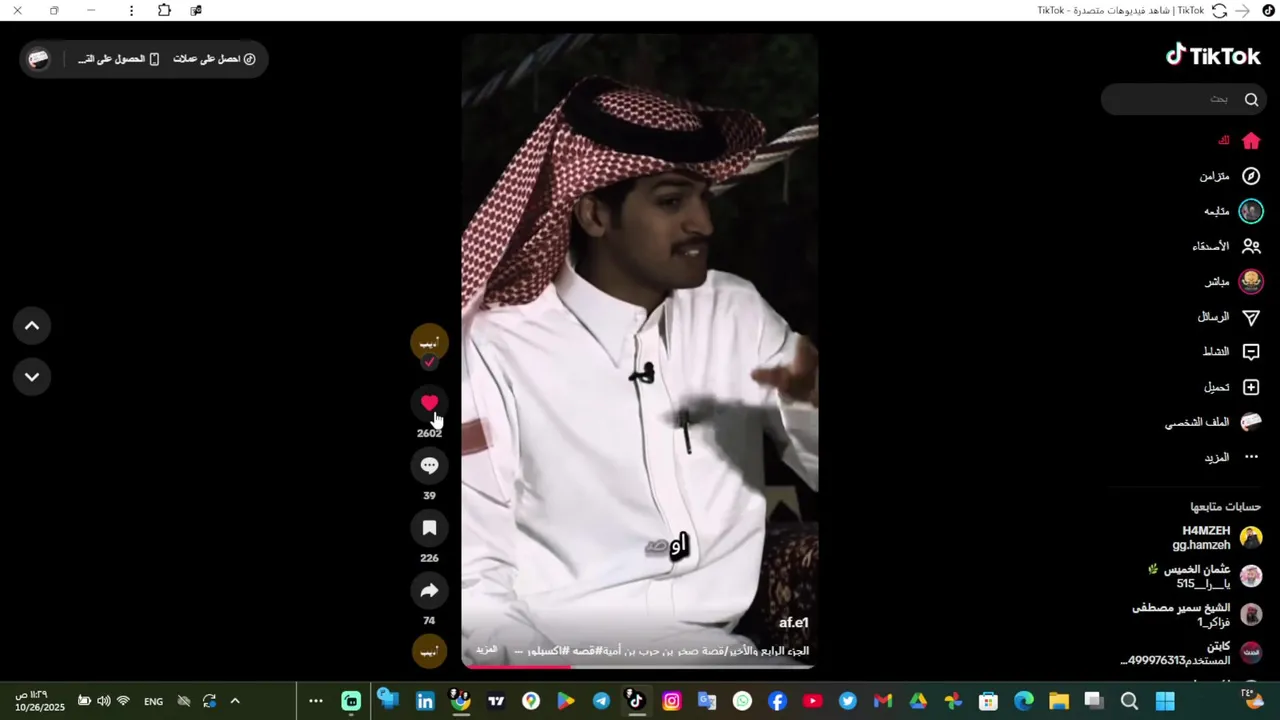Click the af.e1 username on the video
1280x720 pixels.
[x=794, y=623]
